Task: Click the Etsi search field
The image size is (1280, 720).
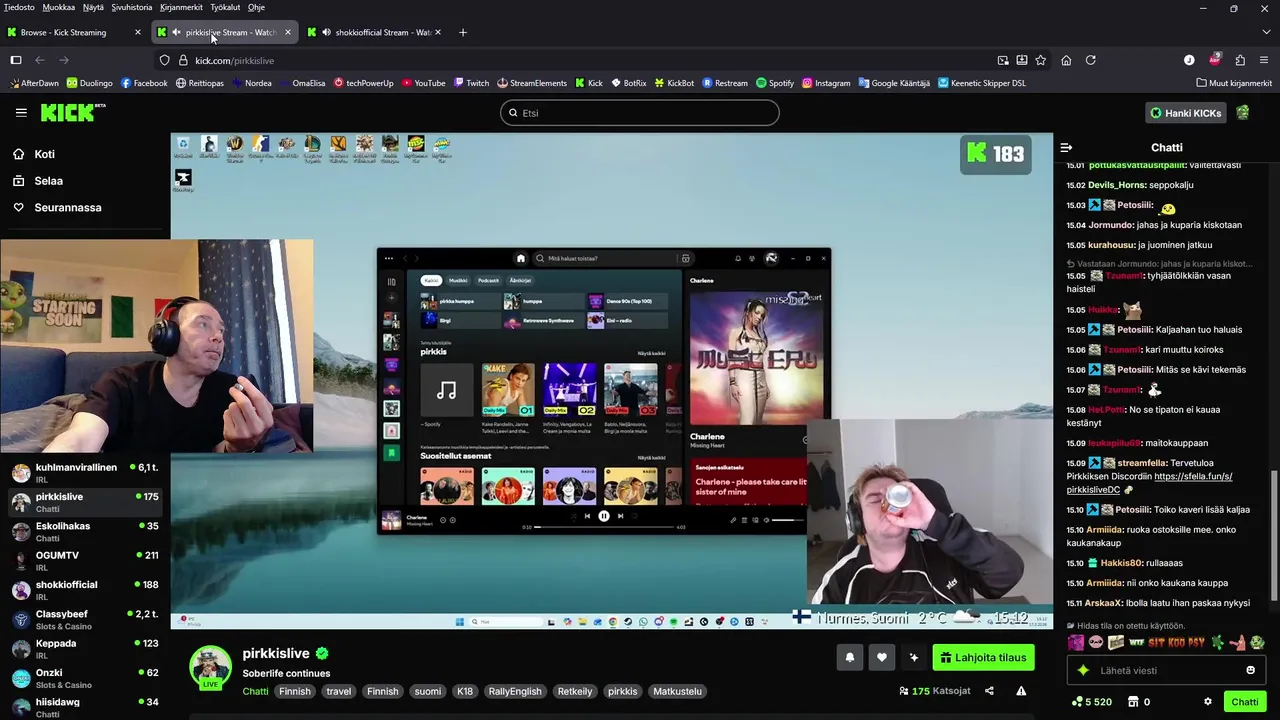Action: pyautogui.click(x=640, y=113)
